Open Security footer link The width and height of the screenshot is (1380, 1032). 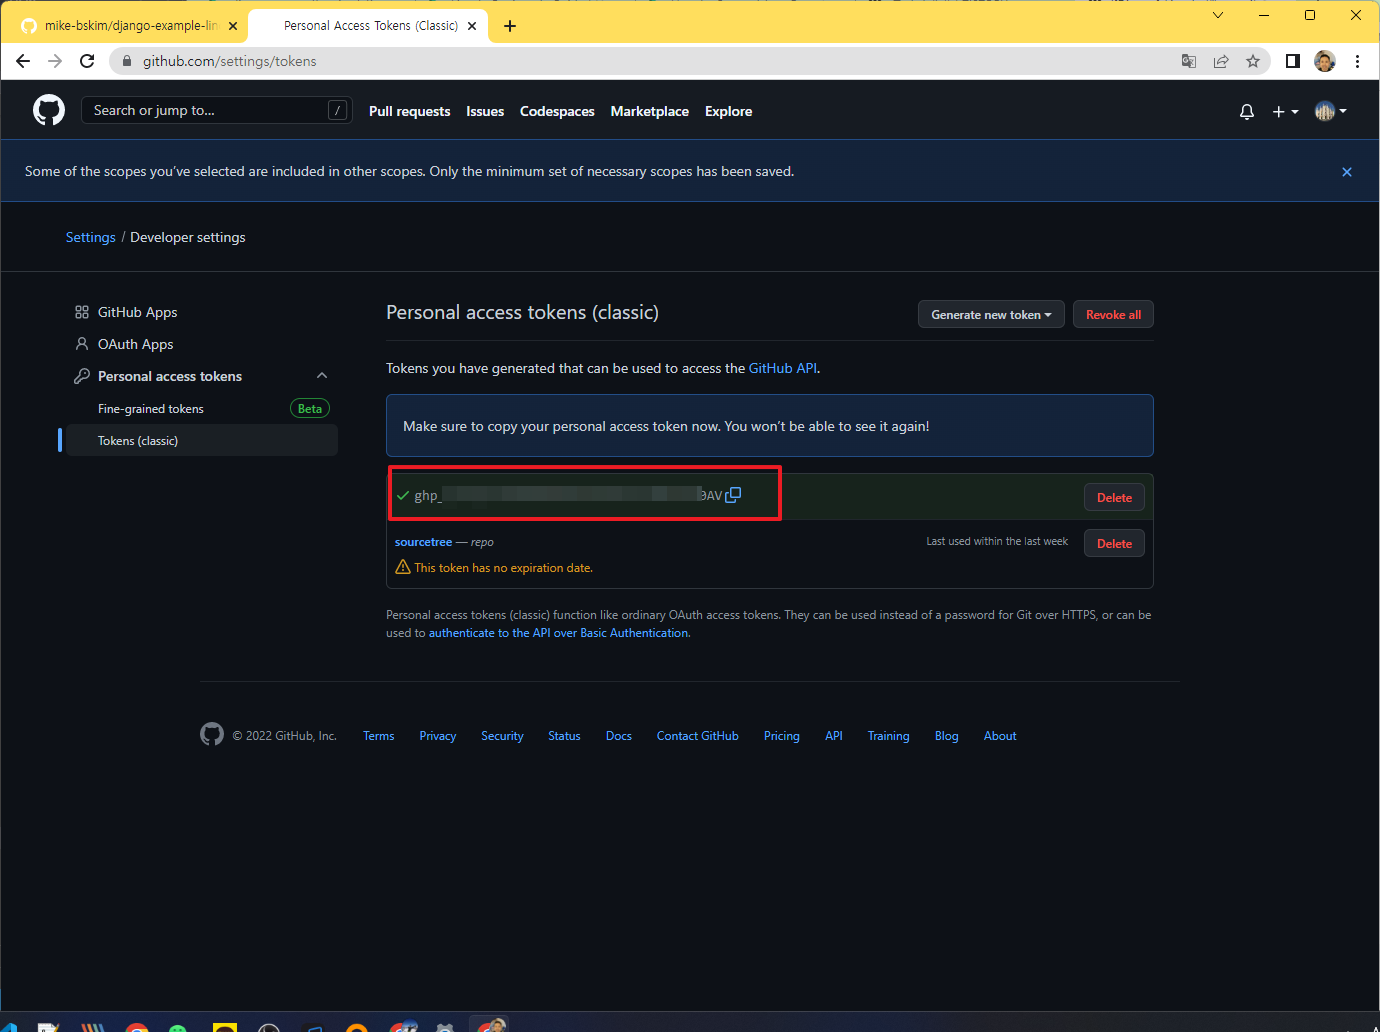502,736
